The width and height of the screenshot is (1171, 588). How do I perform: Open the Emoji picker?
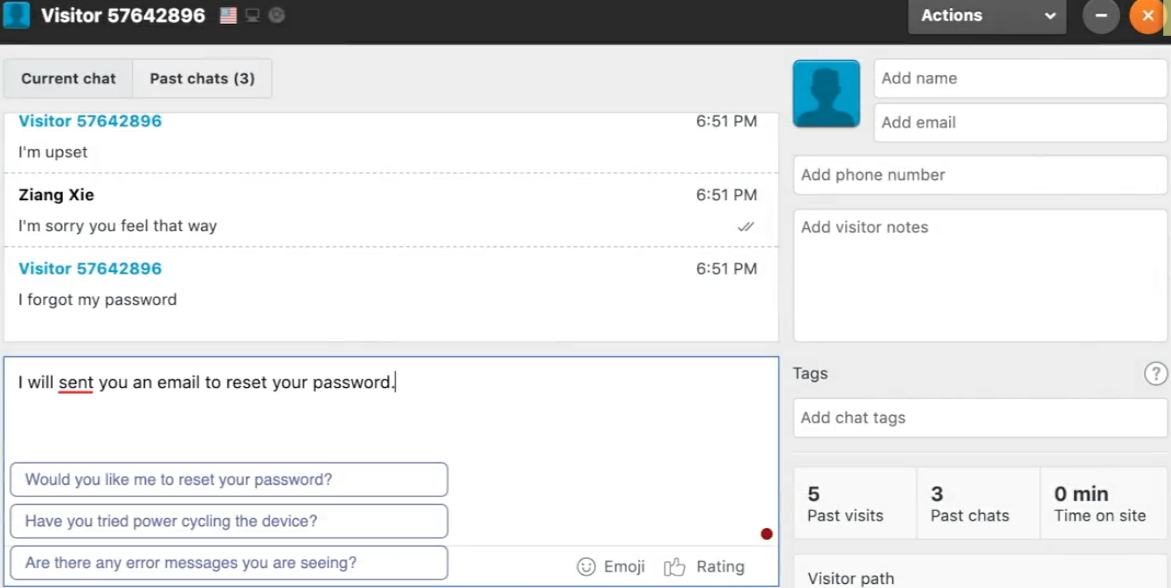[611, 567]
